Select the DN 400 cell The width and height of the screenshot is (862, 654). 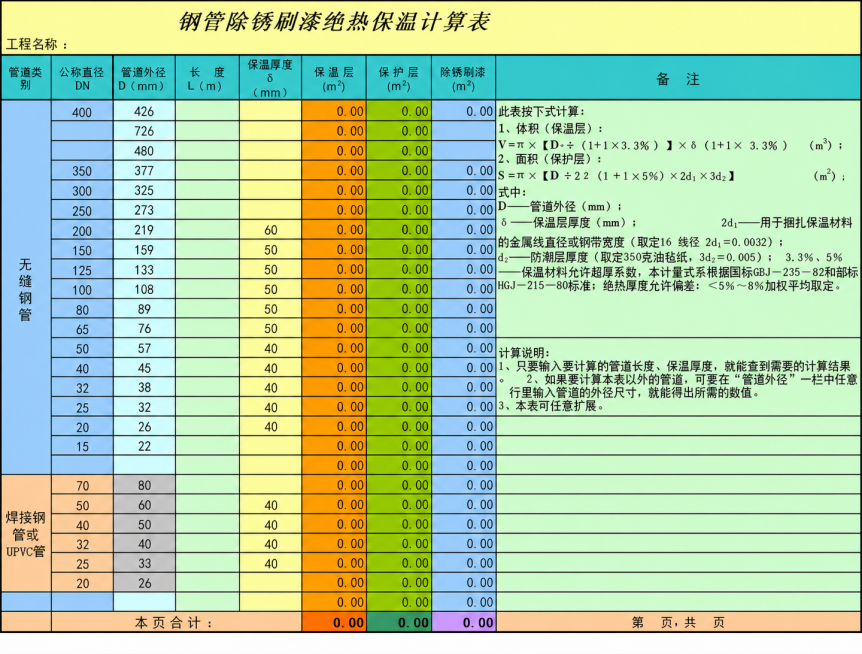point(82,112)
